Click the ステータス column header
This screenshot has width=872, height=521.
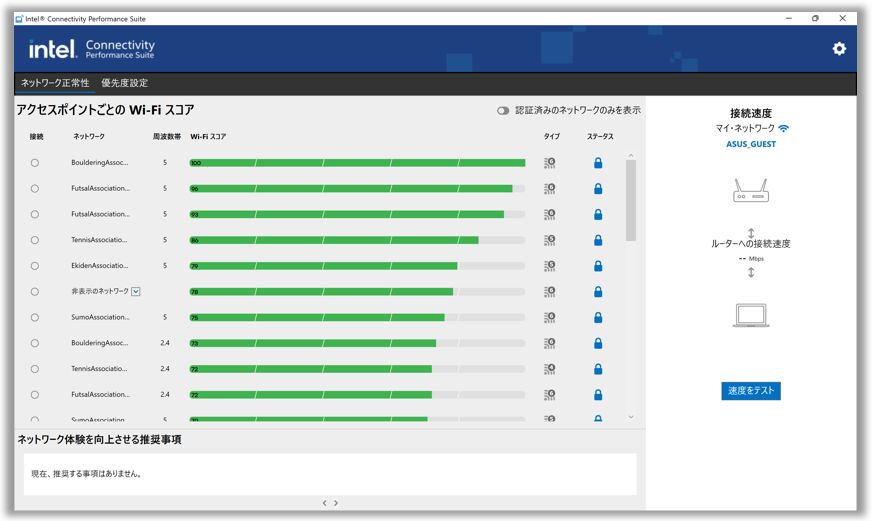pos(600,136)
